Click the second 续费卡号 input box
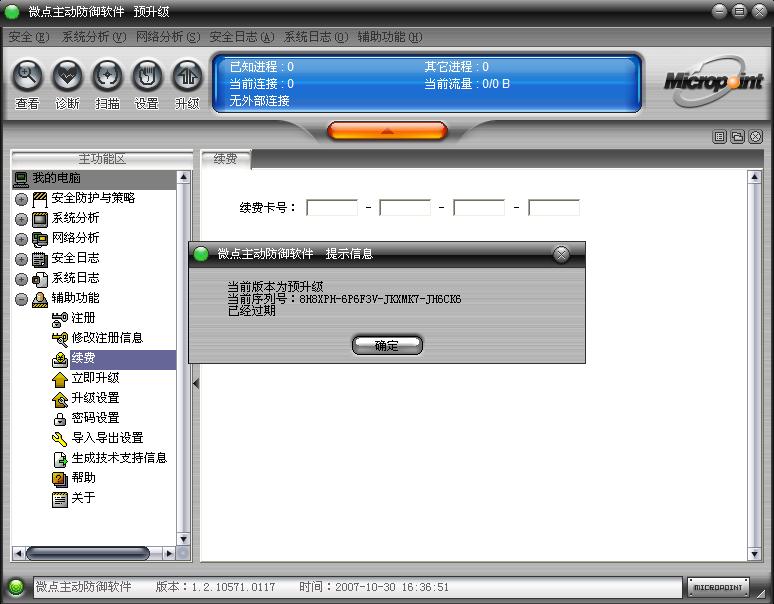 pos(405,208)
